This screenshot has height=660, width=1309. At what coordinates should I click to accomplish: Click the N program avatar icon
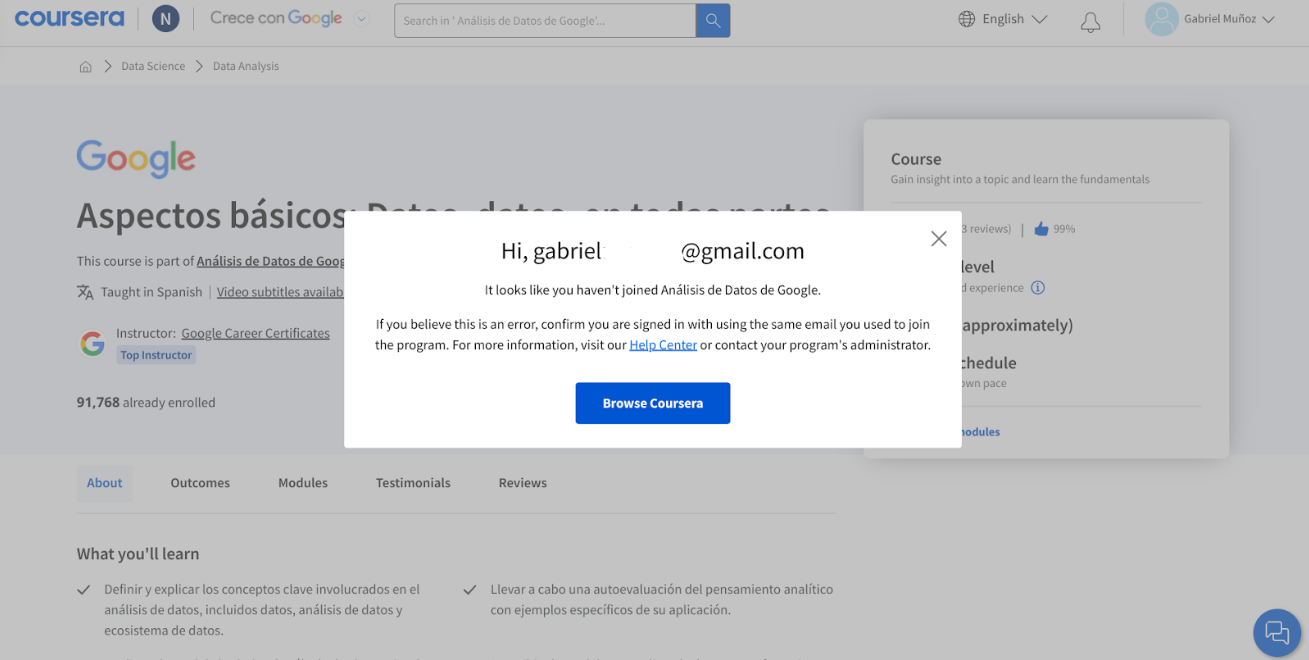[x=166, y=19]
